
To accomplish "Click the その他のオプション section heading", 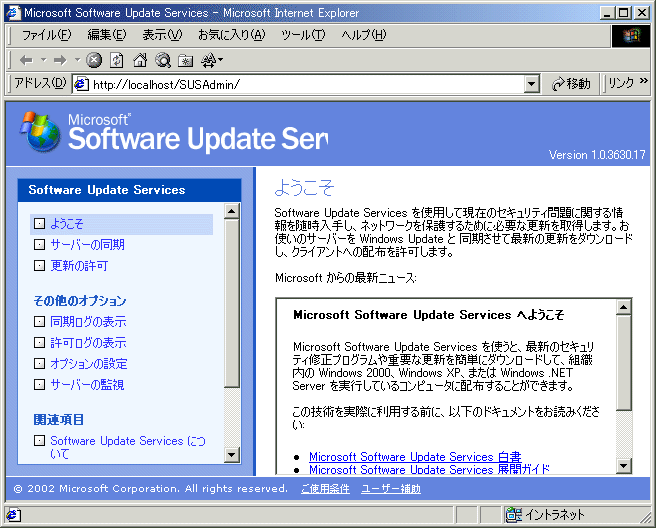I will tap(79, 301).
